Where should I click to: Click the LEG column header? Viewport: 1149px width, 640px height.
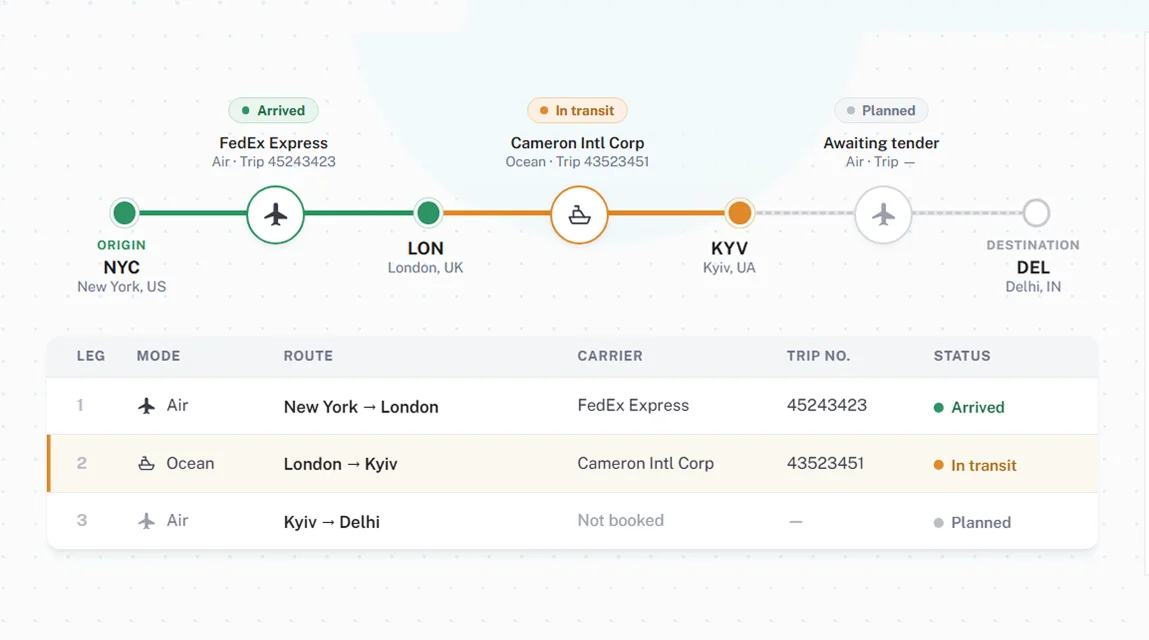point(91,356)
